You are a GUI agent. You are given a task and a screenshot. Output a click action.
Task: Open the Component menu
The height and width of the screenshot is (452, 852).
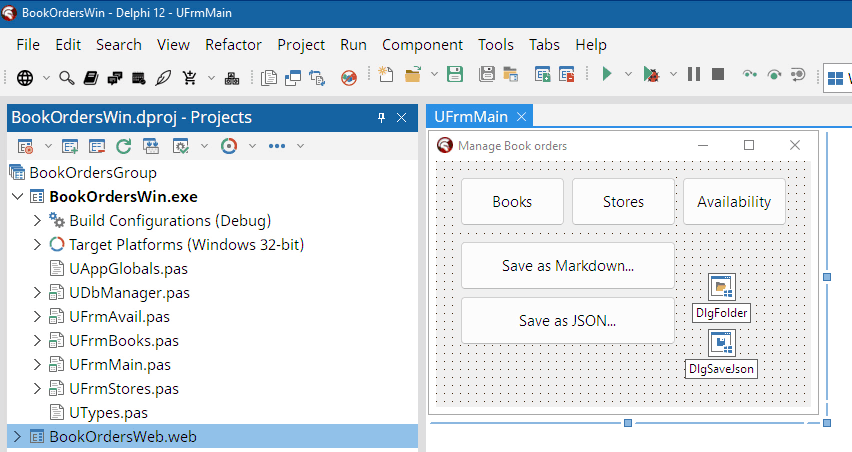tap(422, 45)
